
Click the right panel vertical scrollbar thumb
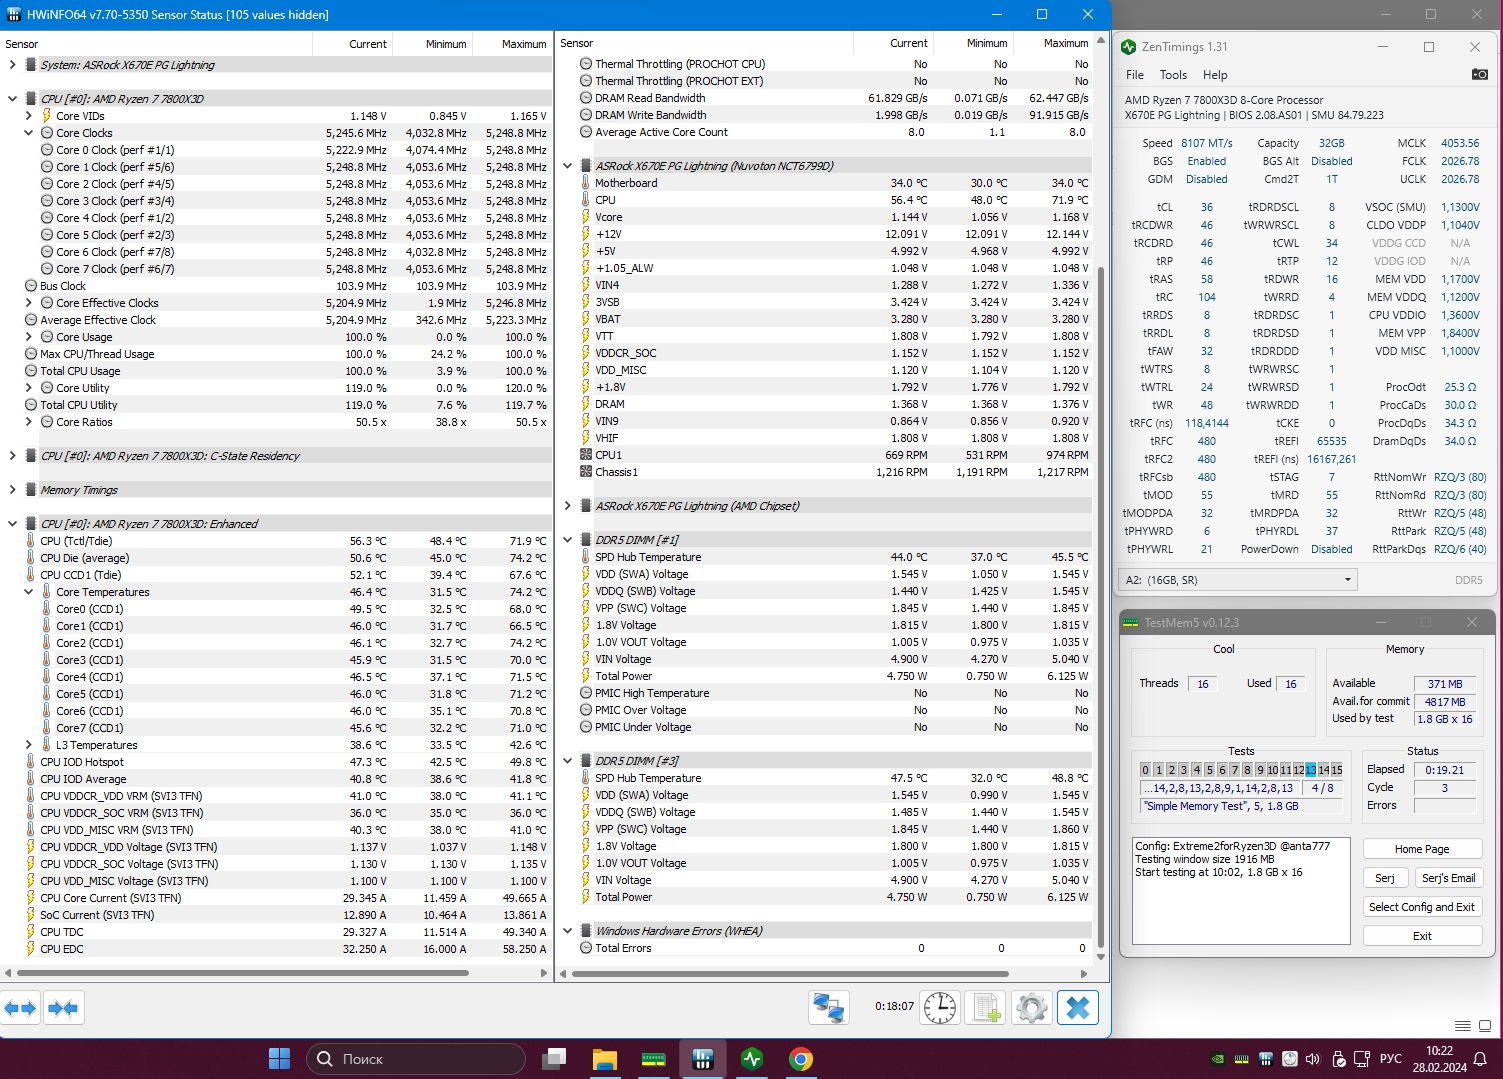click(x=1101, y=608)
